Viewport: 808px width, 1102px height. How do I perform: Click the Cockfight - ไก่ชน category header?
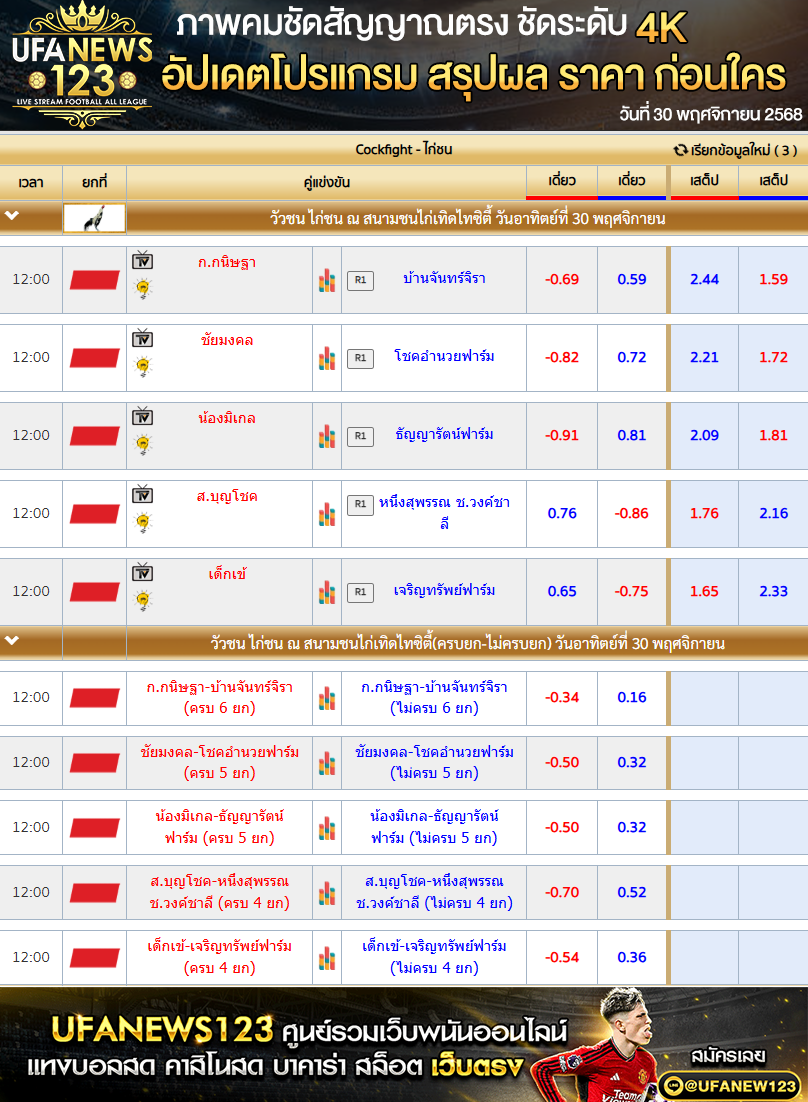coord(404,150)
